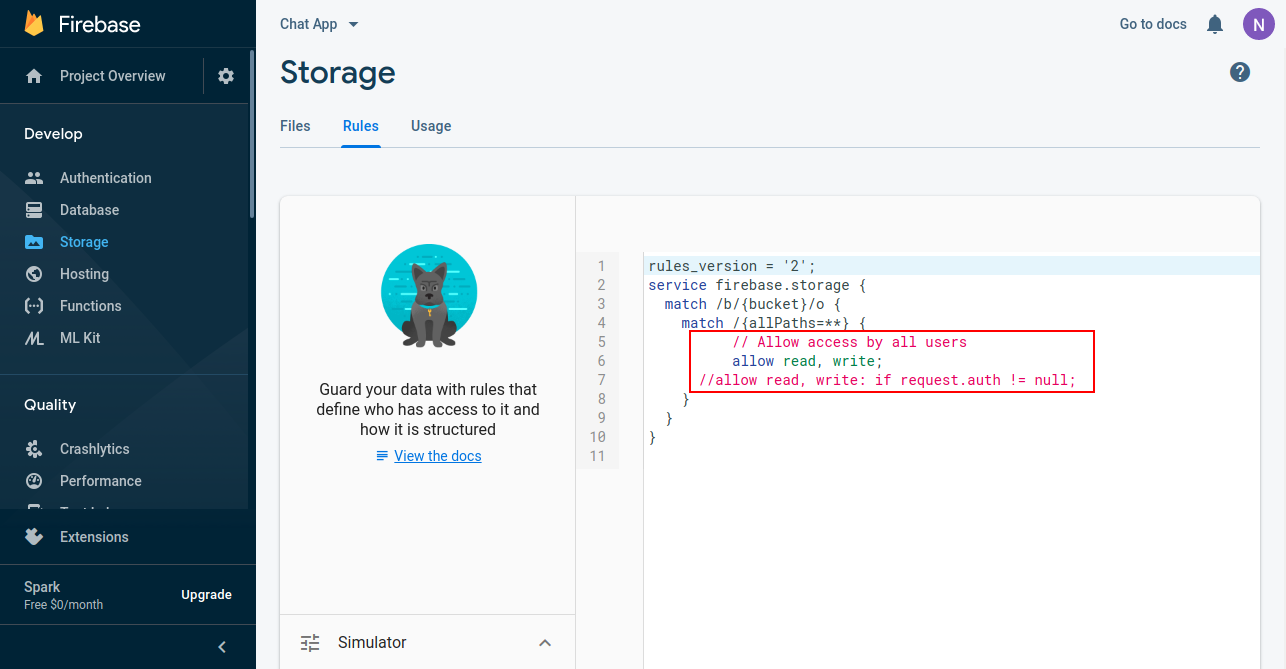Click code line rules_version = '2';
Image resolution: width=1286 pixels, height=669 pixels.
click(x=732, y=266)
